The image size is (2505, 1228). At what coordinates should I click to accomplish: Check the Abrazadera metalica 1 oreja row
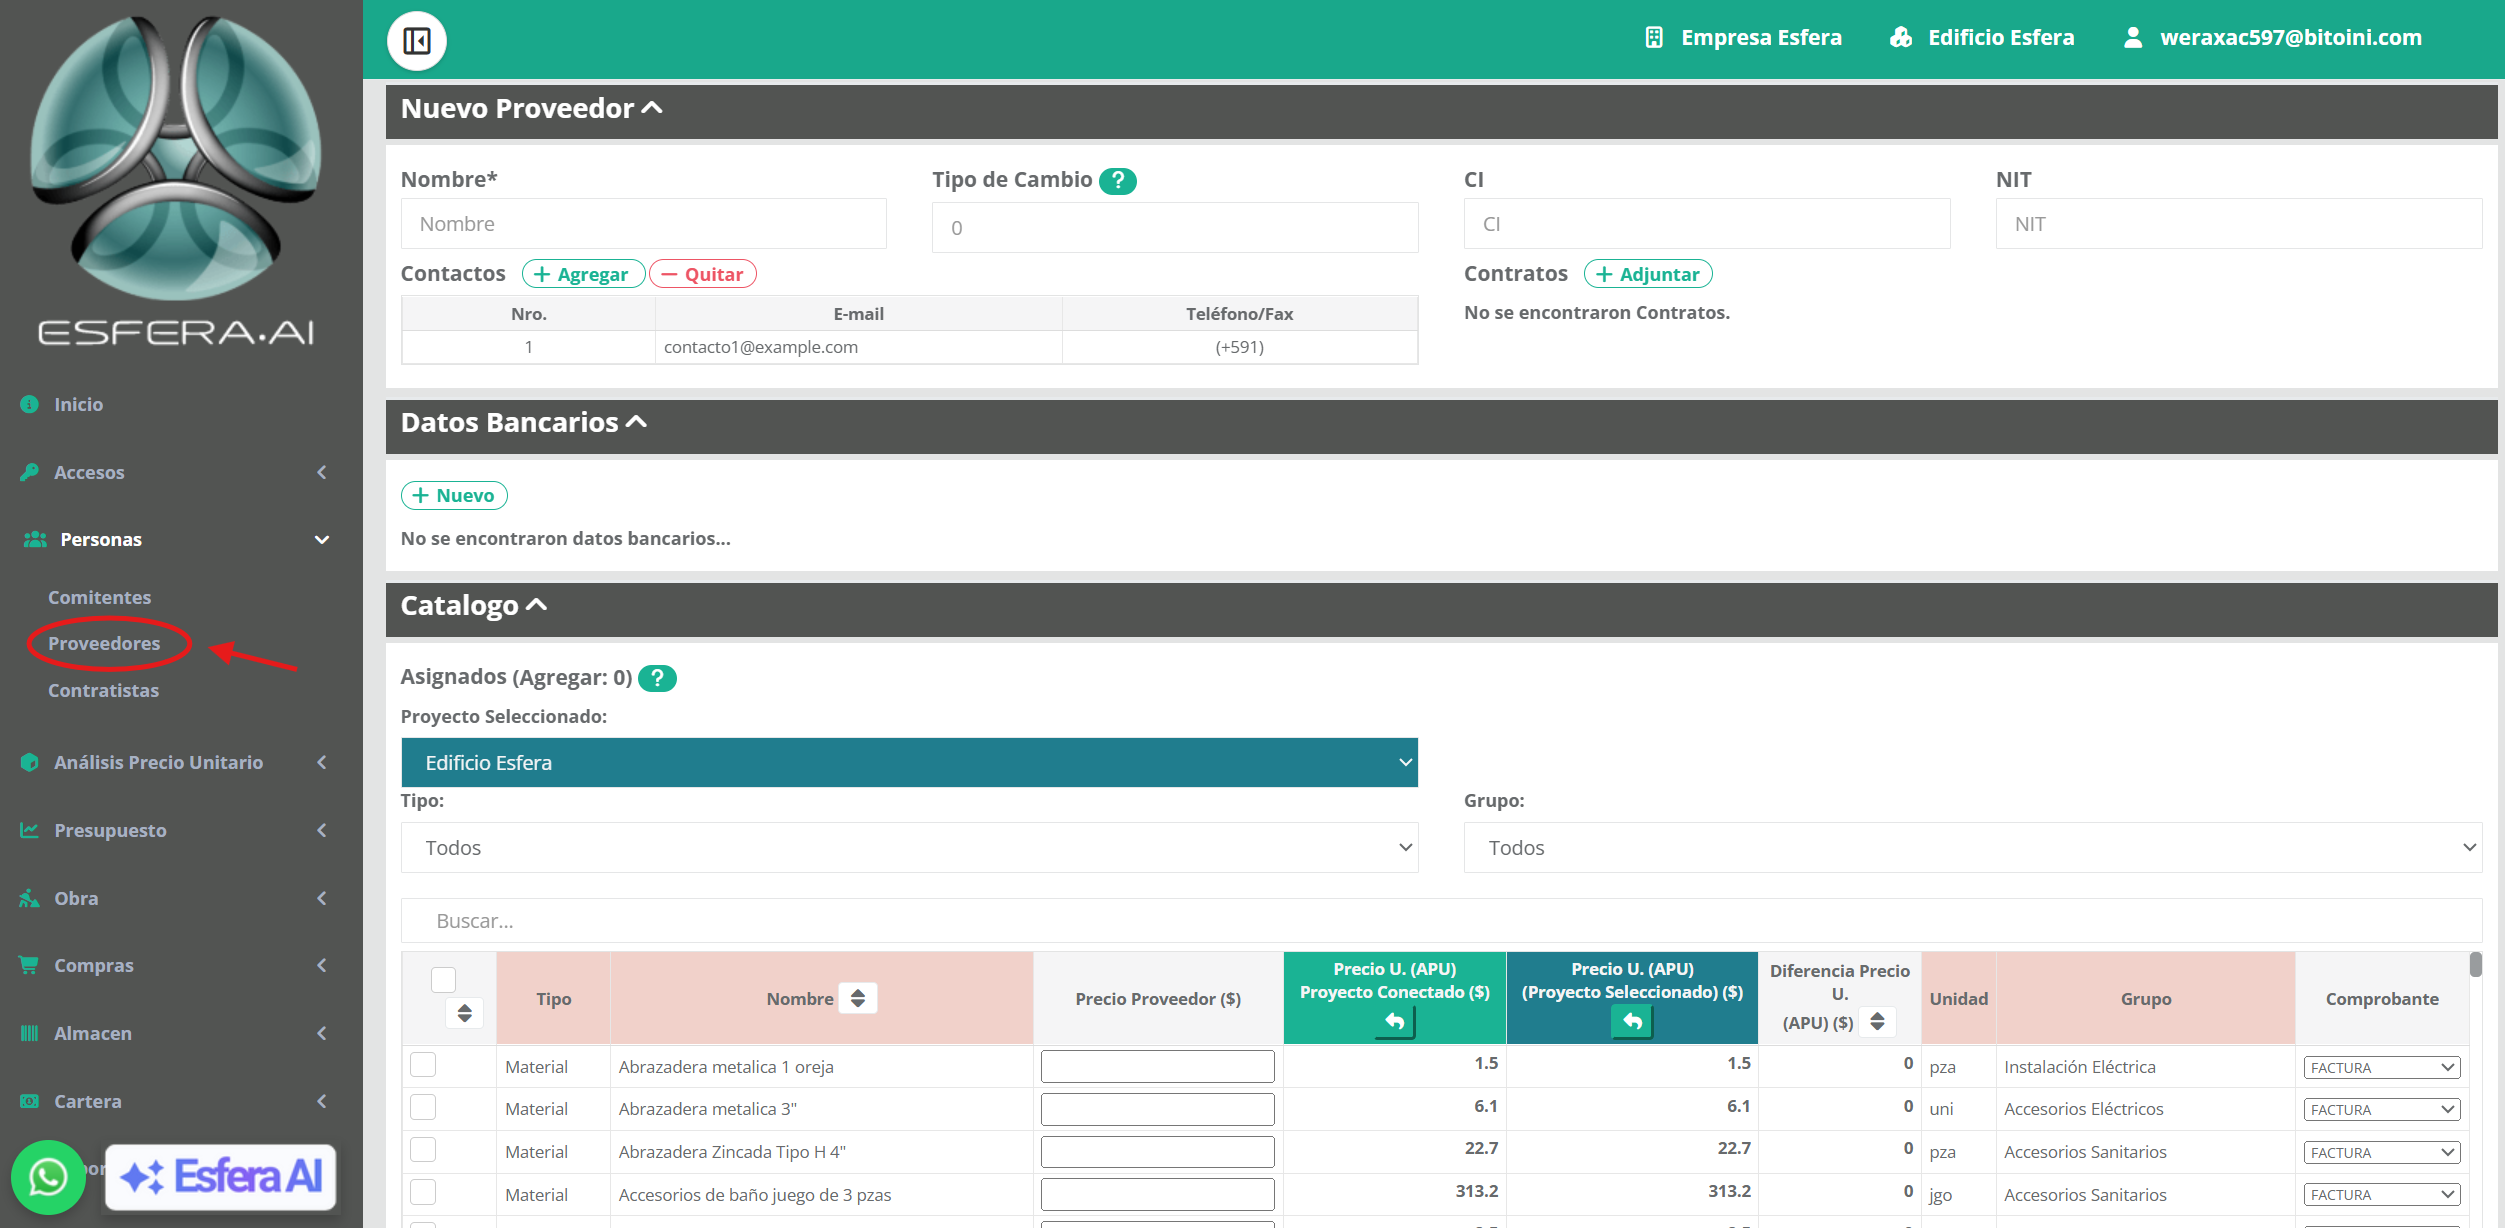click(423, 1064)
